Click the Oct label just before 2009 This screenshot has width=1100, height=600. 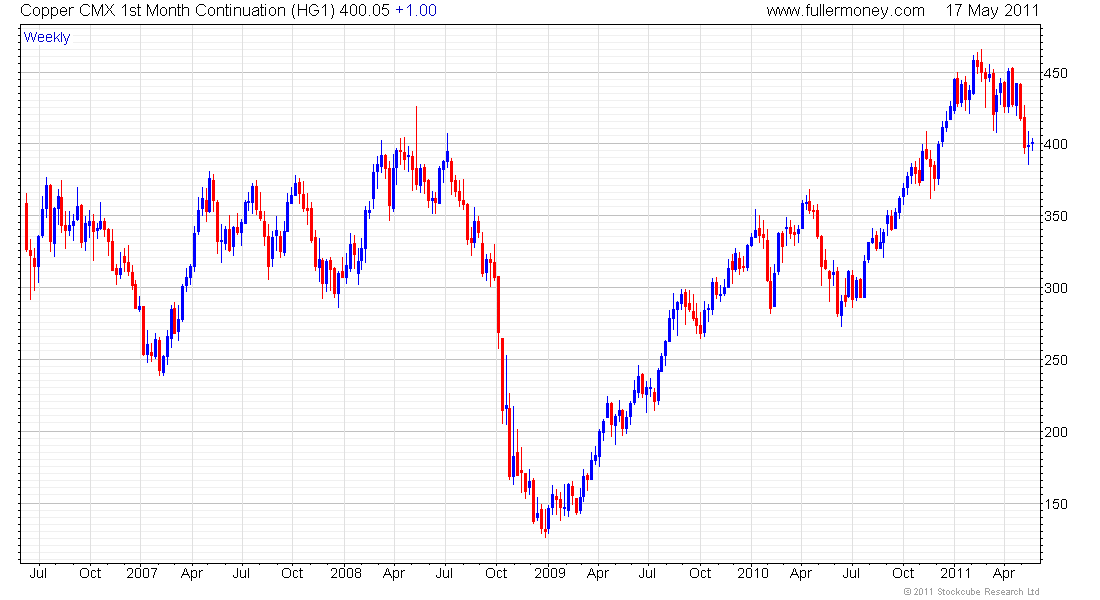(x=496, y=573)
